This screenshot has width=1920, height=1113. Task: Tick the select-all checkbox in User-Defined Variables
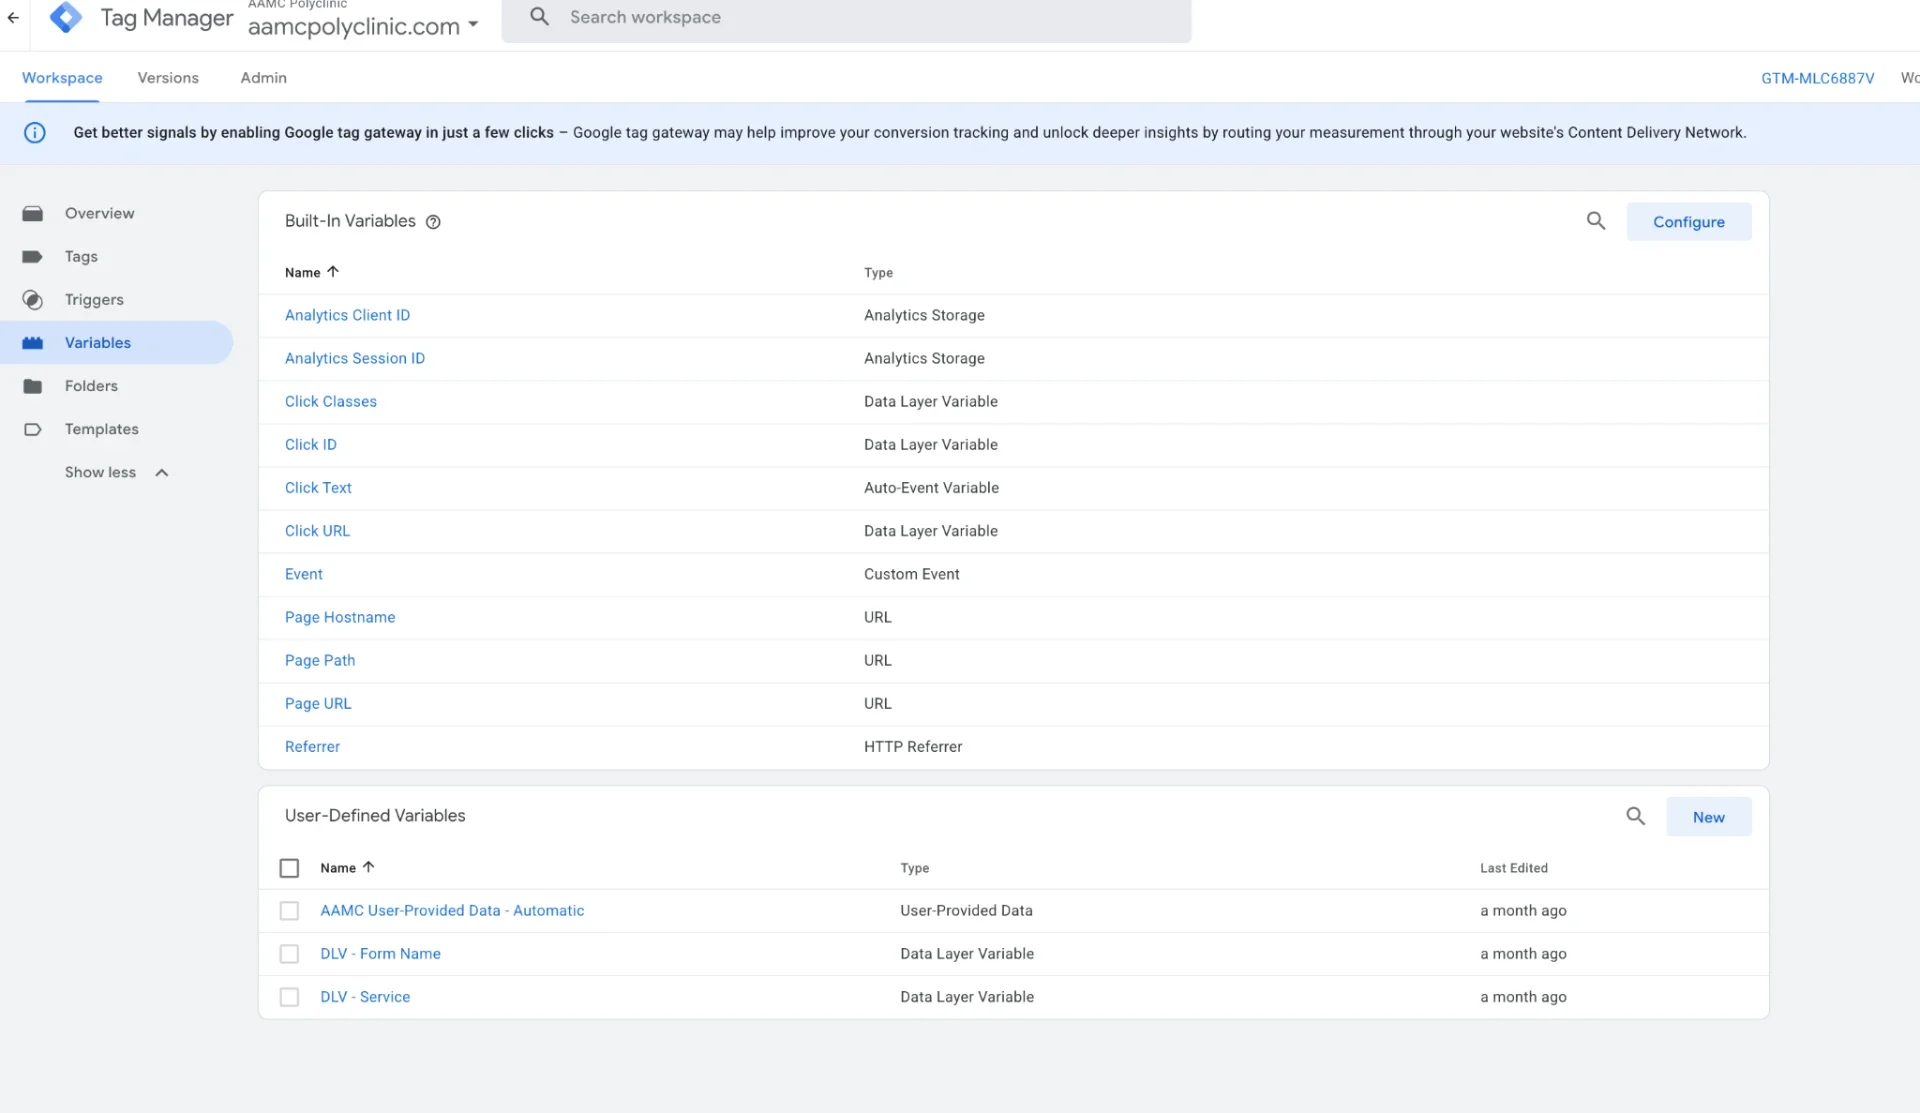tap(289, 868)
